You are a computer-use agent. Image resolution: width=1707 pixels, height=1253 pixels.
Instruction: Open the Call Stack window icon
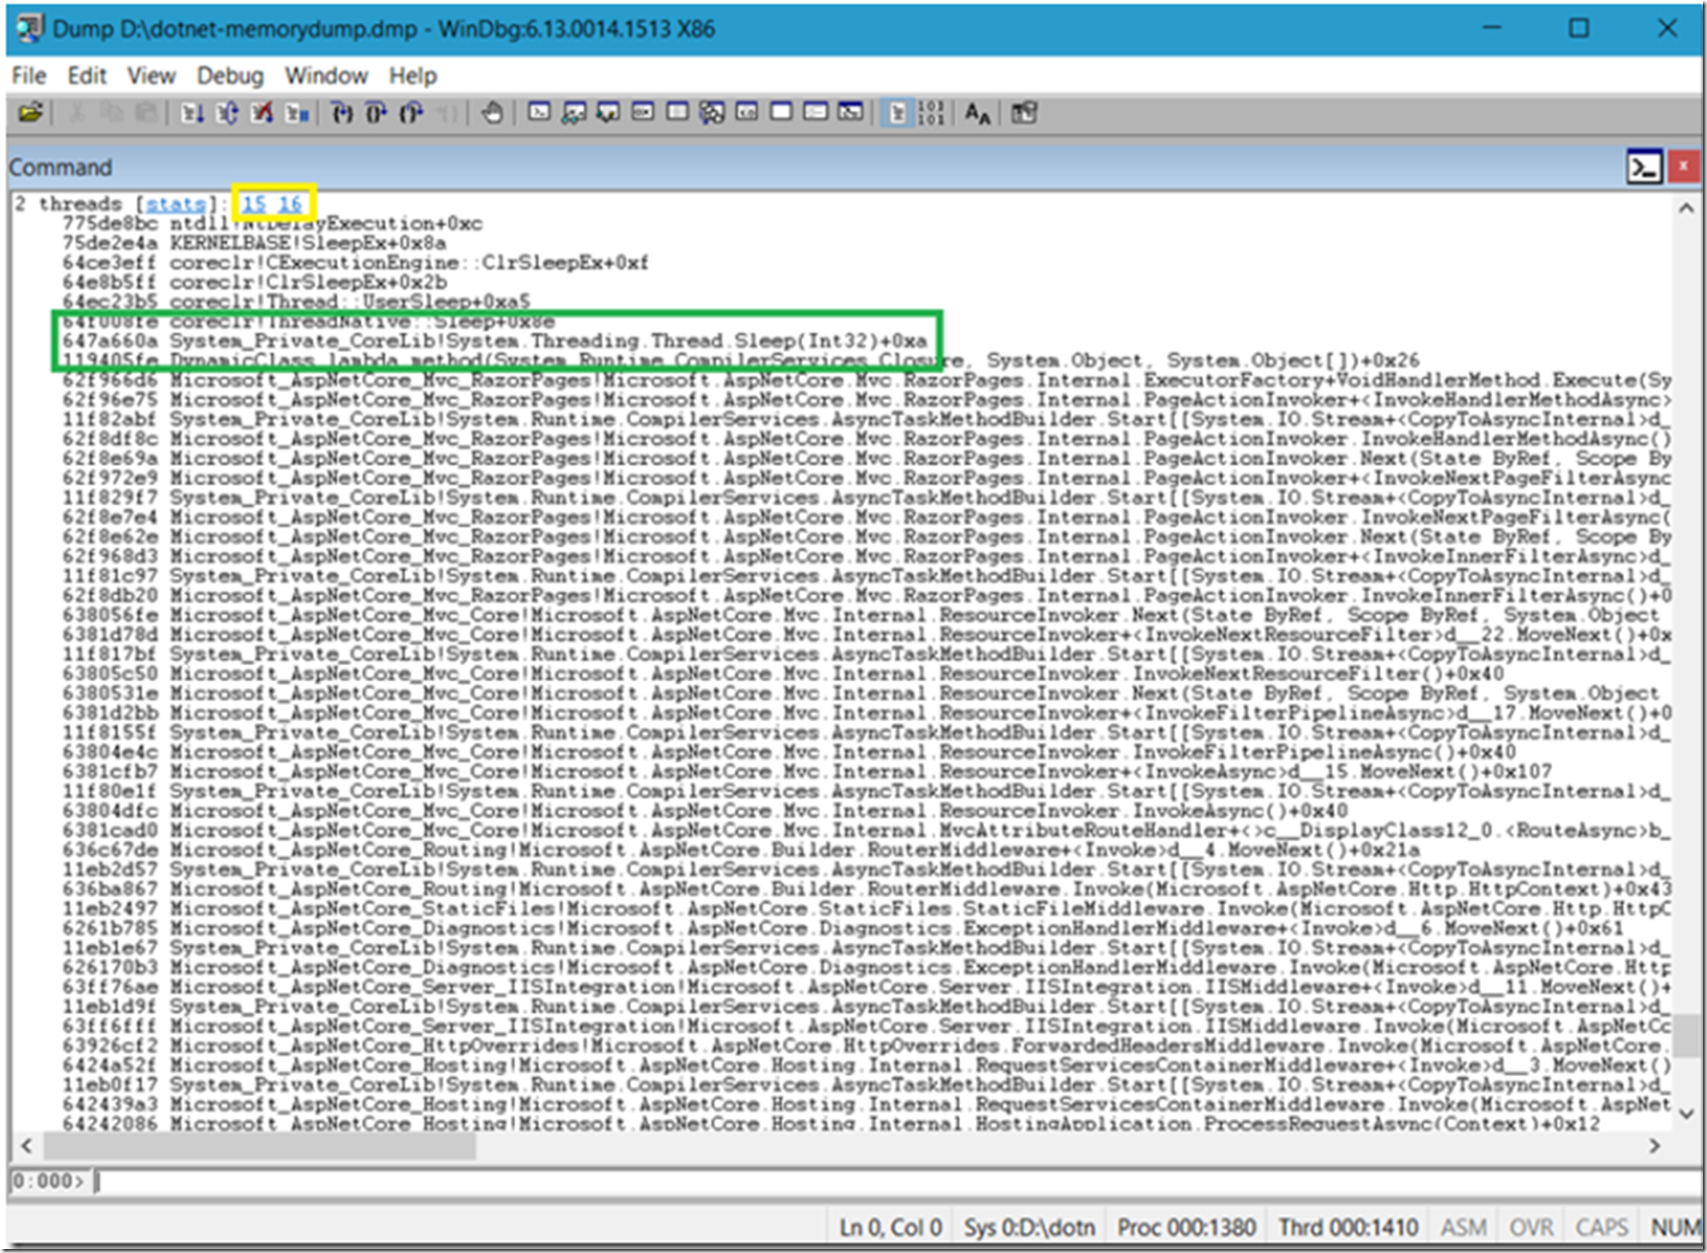coord(712,113)
